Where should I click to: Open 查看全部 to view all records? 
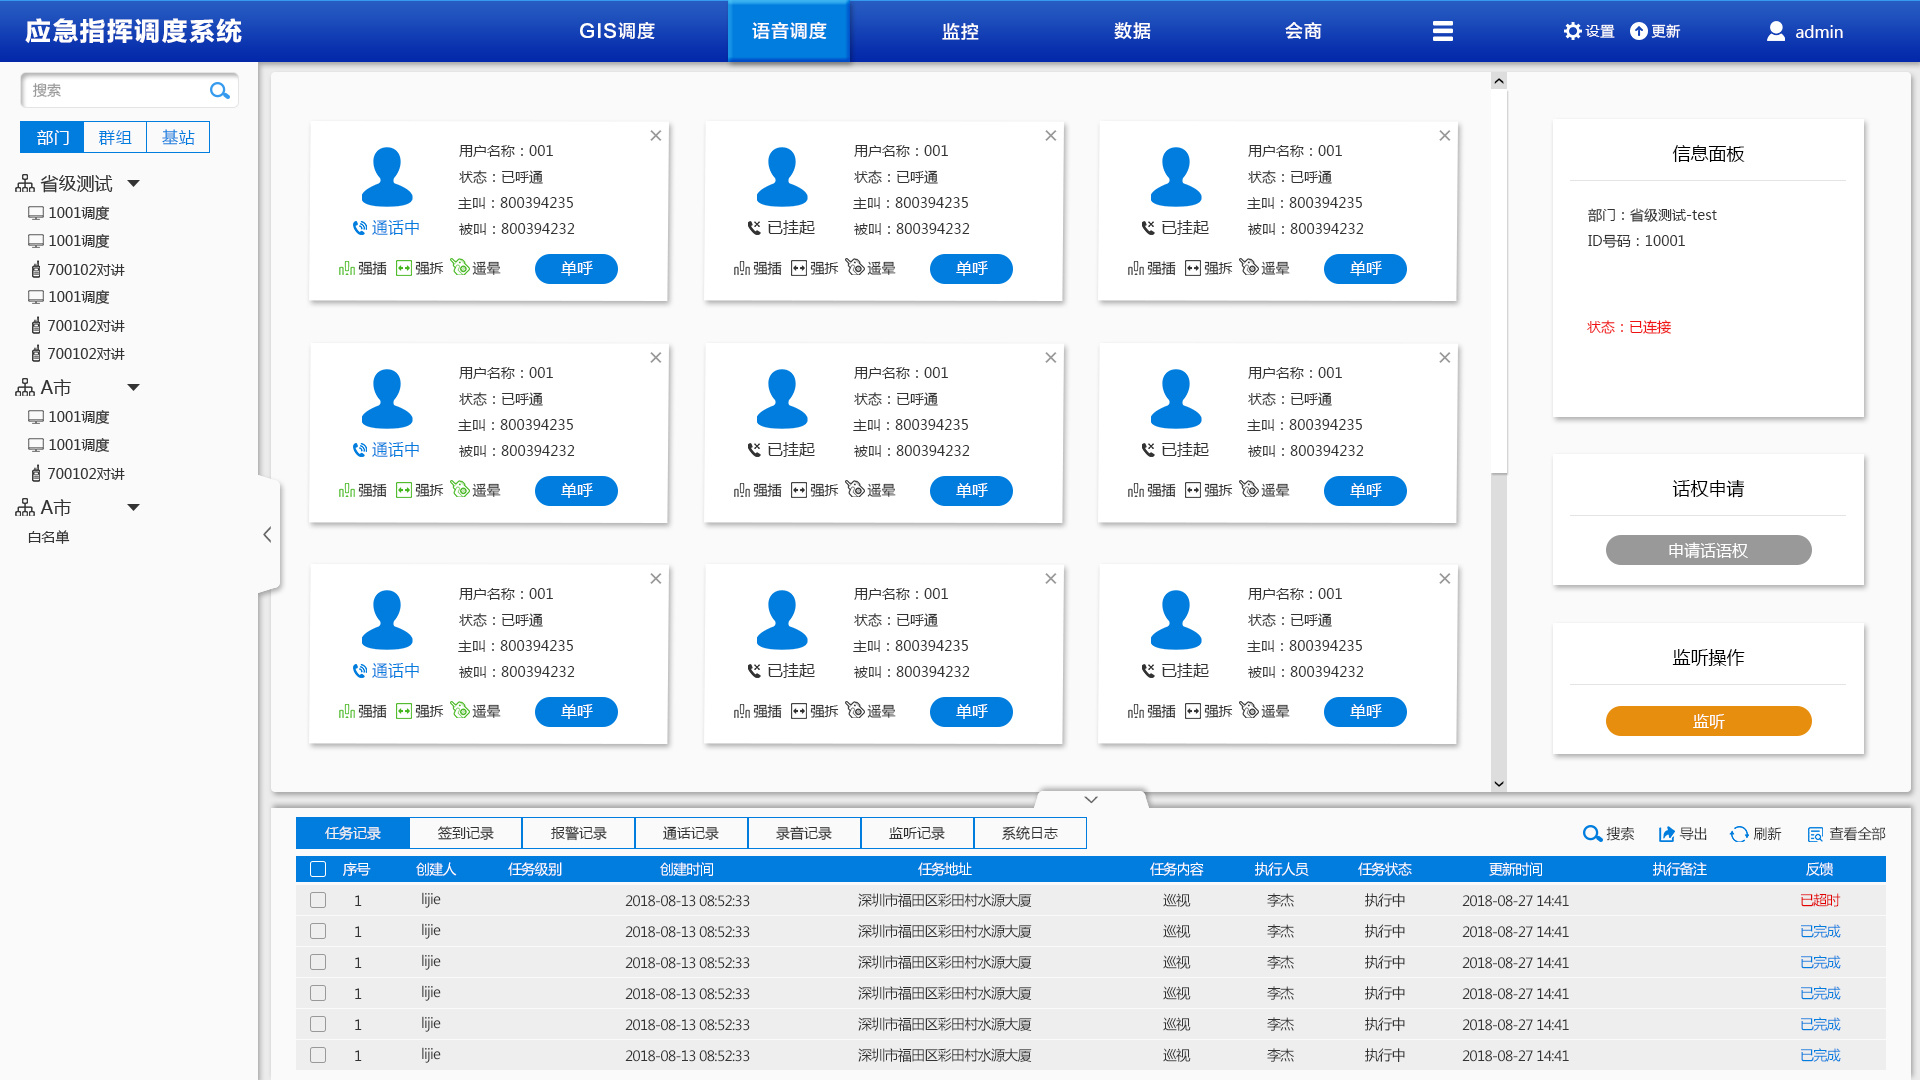tap(1845, 833)
